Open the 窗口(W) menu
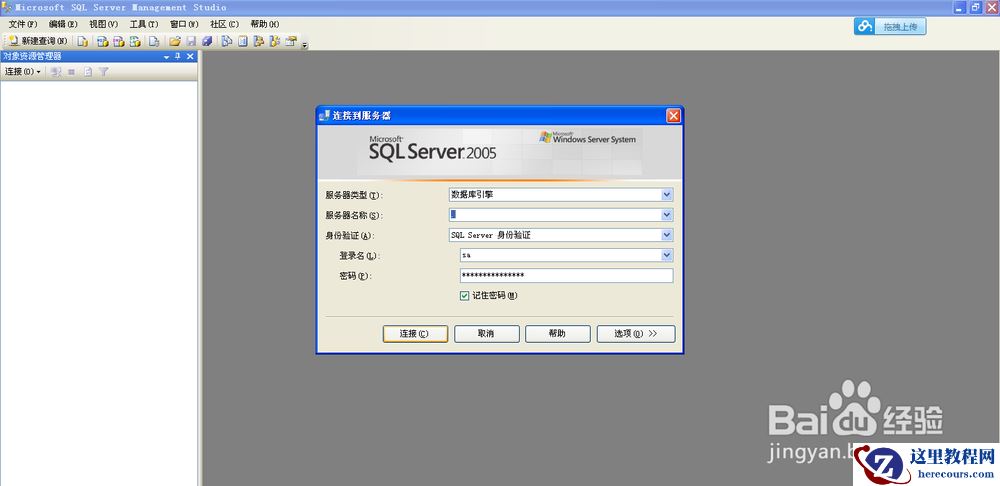The image size is (1000, 486). [184, 24]
